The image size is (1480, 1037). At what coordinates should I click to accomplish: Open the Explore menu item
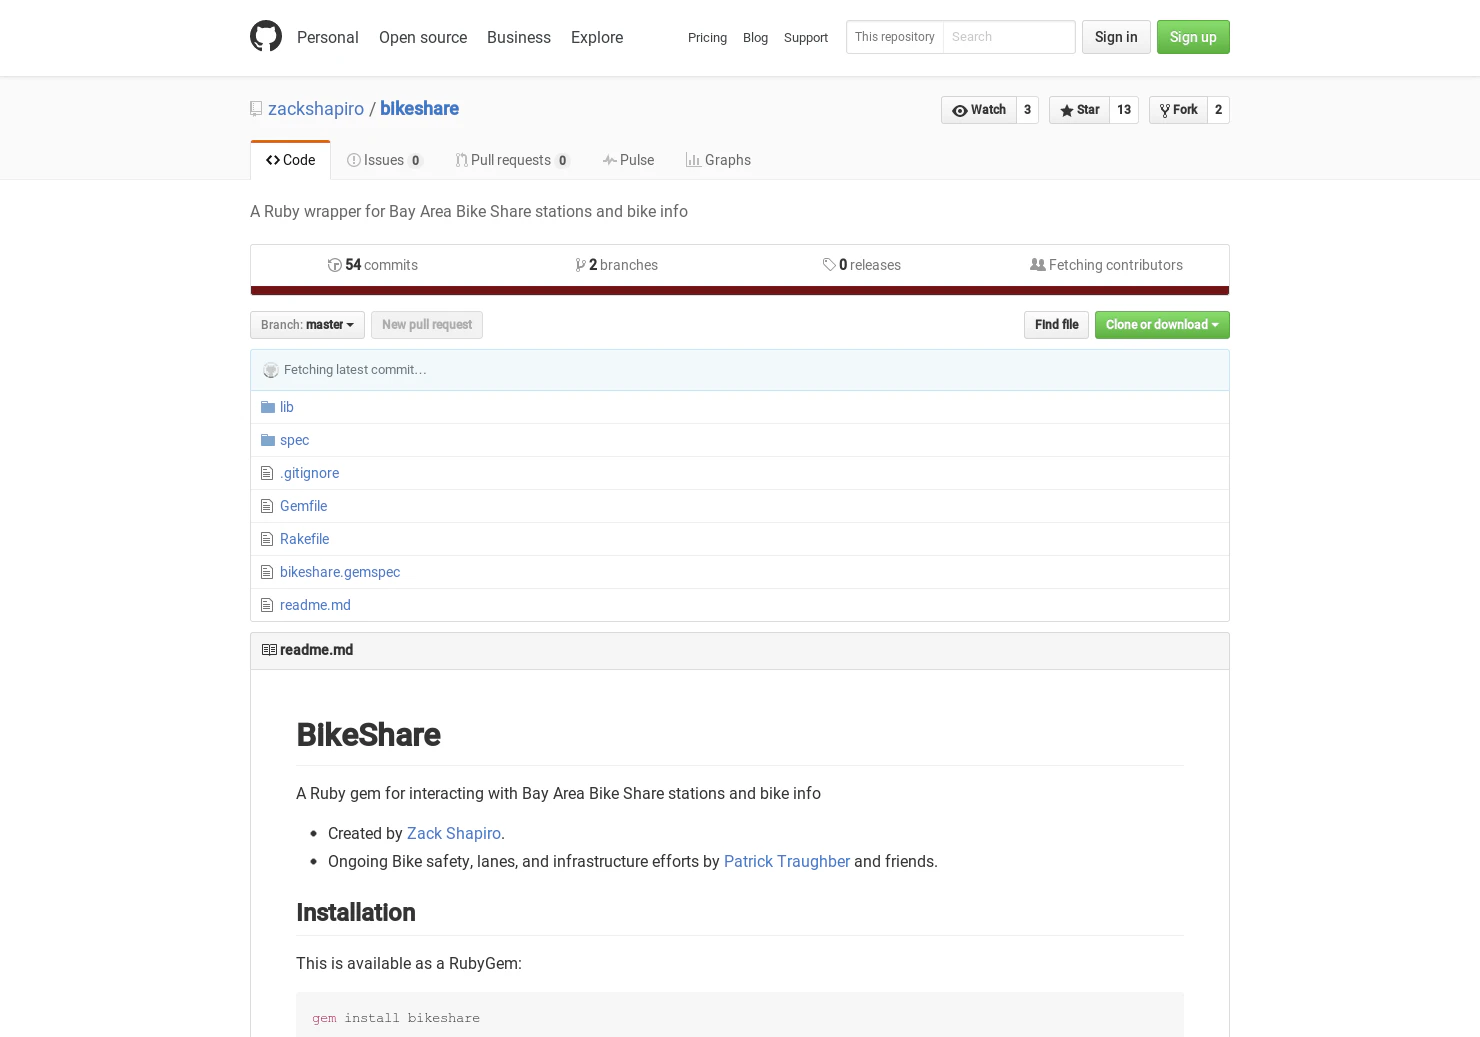[597, 37]
